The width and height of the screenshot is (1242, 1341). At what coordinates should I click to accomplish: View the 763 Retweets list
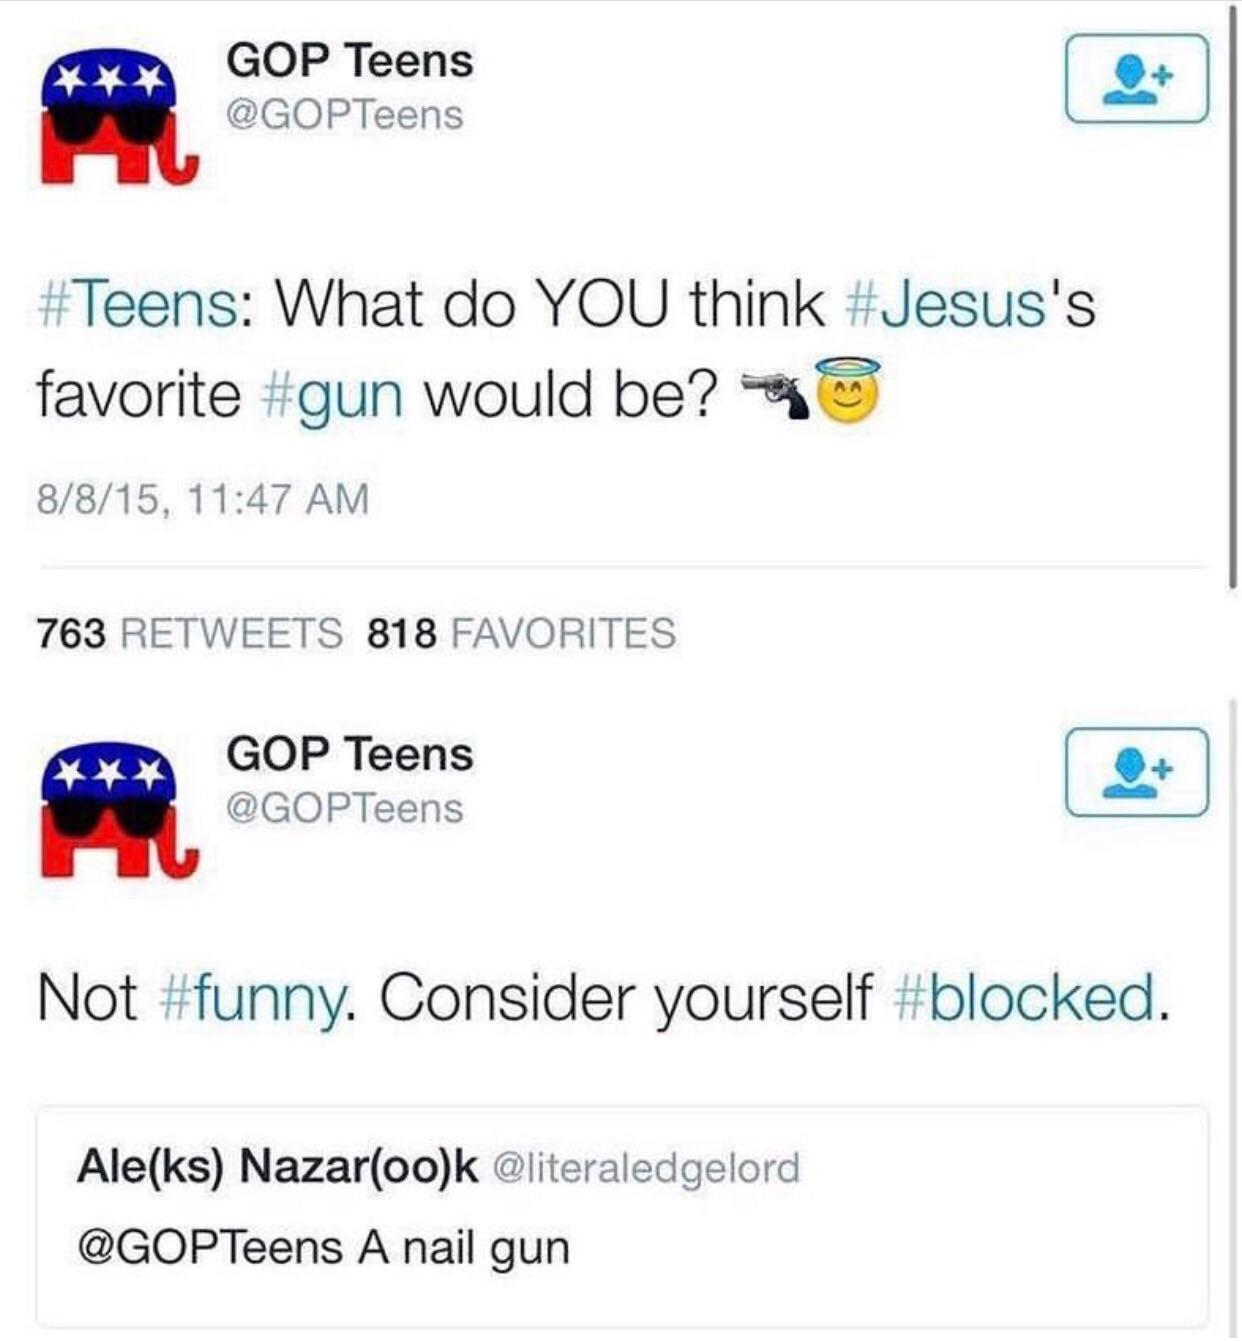point(190,633)
